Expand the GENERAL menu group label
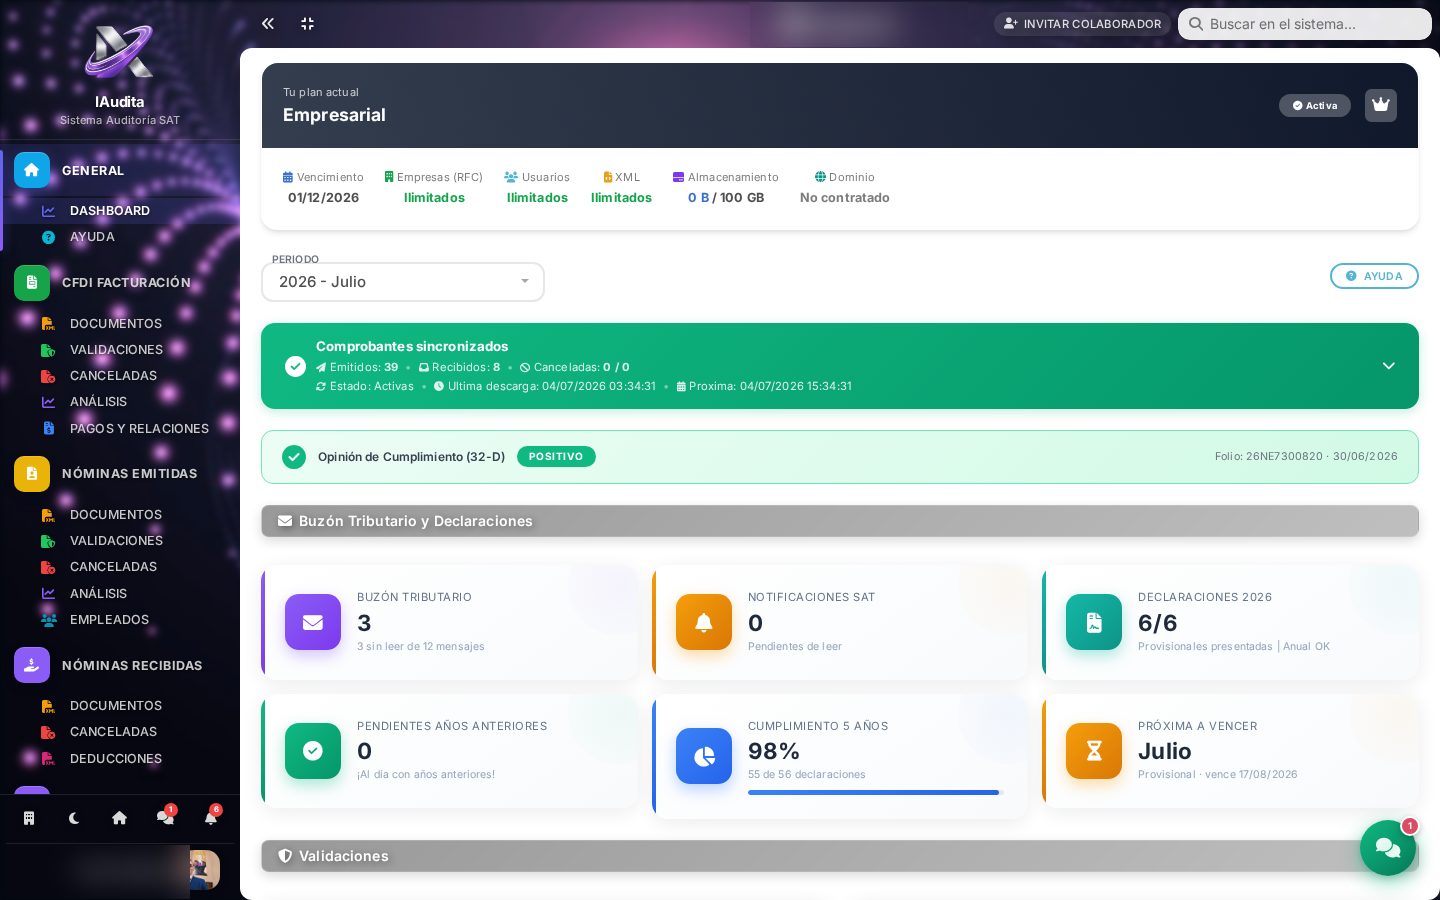The height and width of the screenshot is (900, 1440). pos(93,171)
